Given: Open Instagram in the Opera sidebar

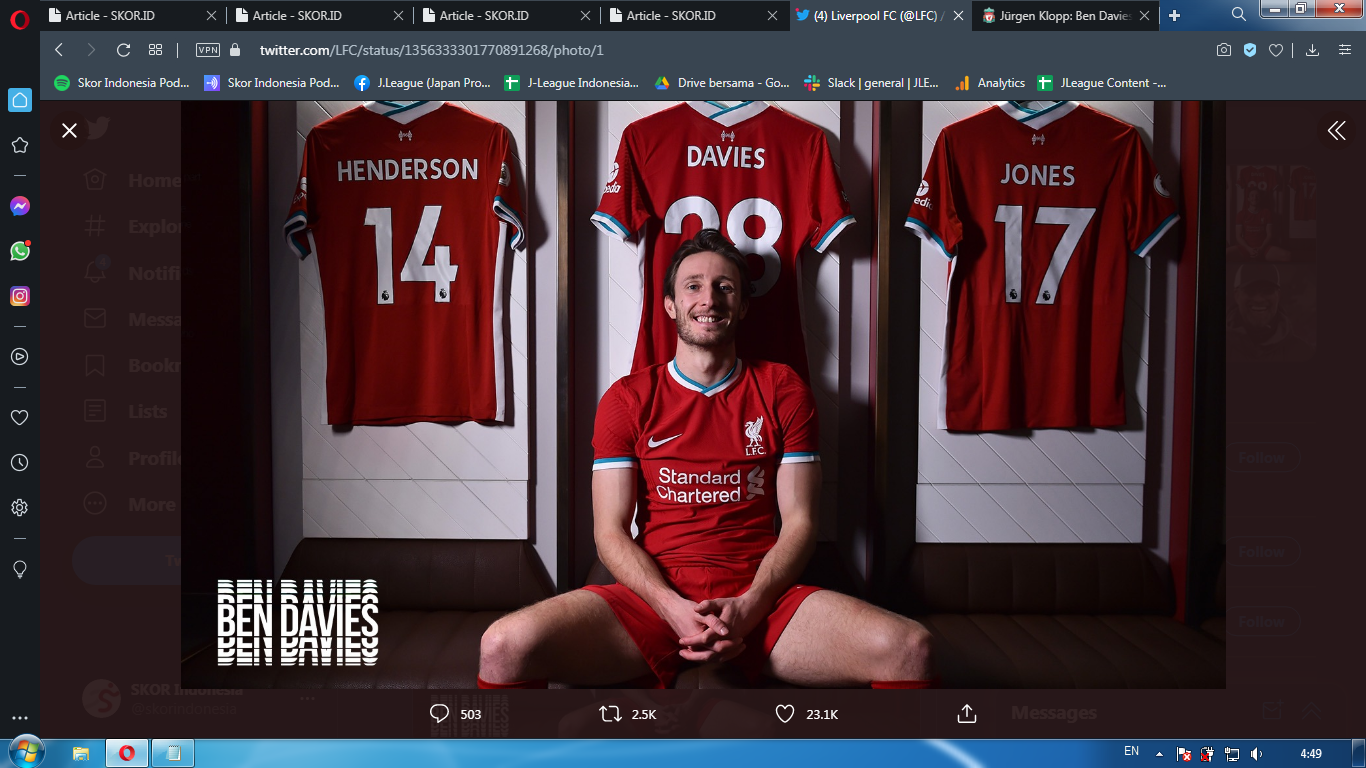Looking at the screenshot, I should [20, 296].
